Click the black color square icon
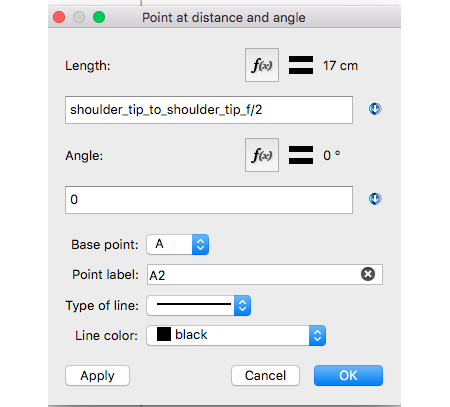 coord(164,334)
